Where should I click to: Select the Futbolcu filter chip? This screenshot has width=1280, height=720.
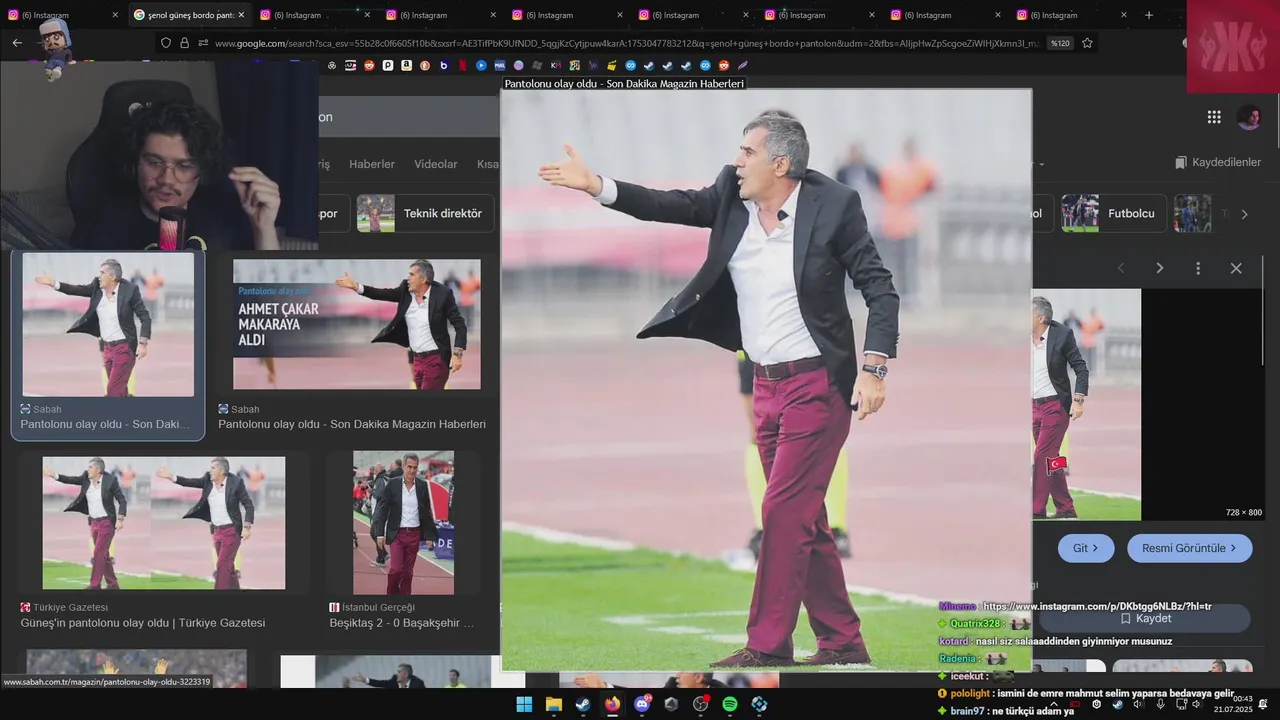tap(1112, 213)
